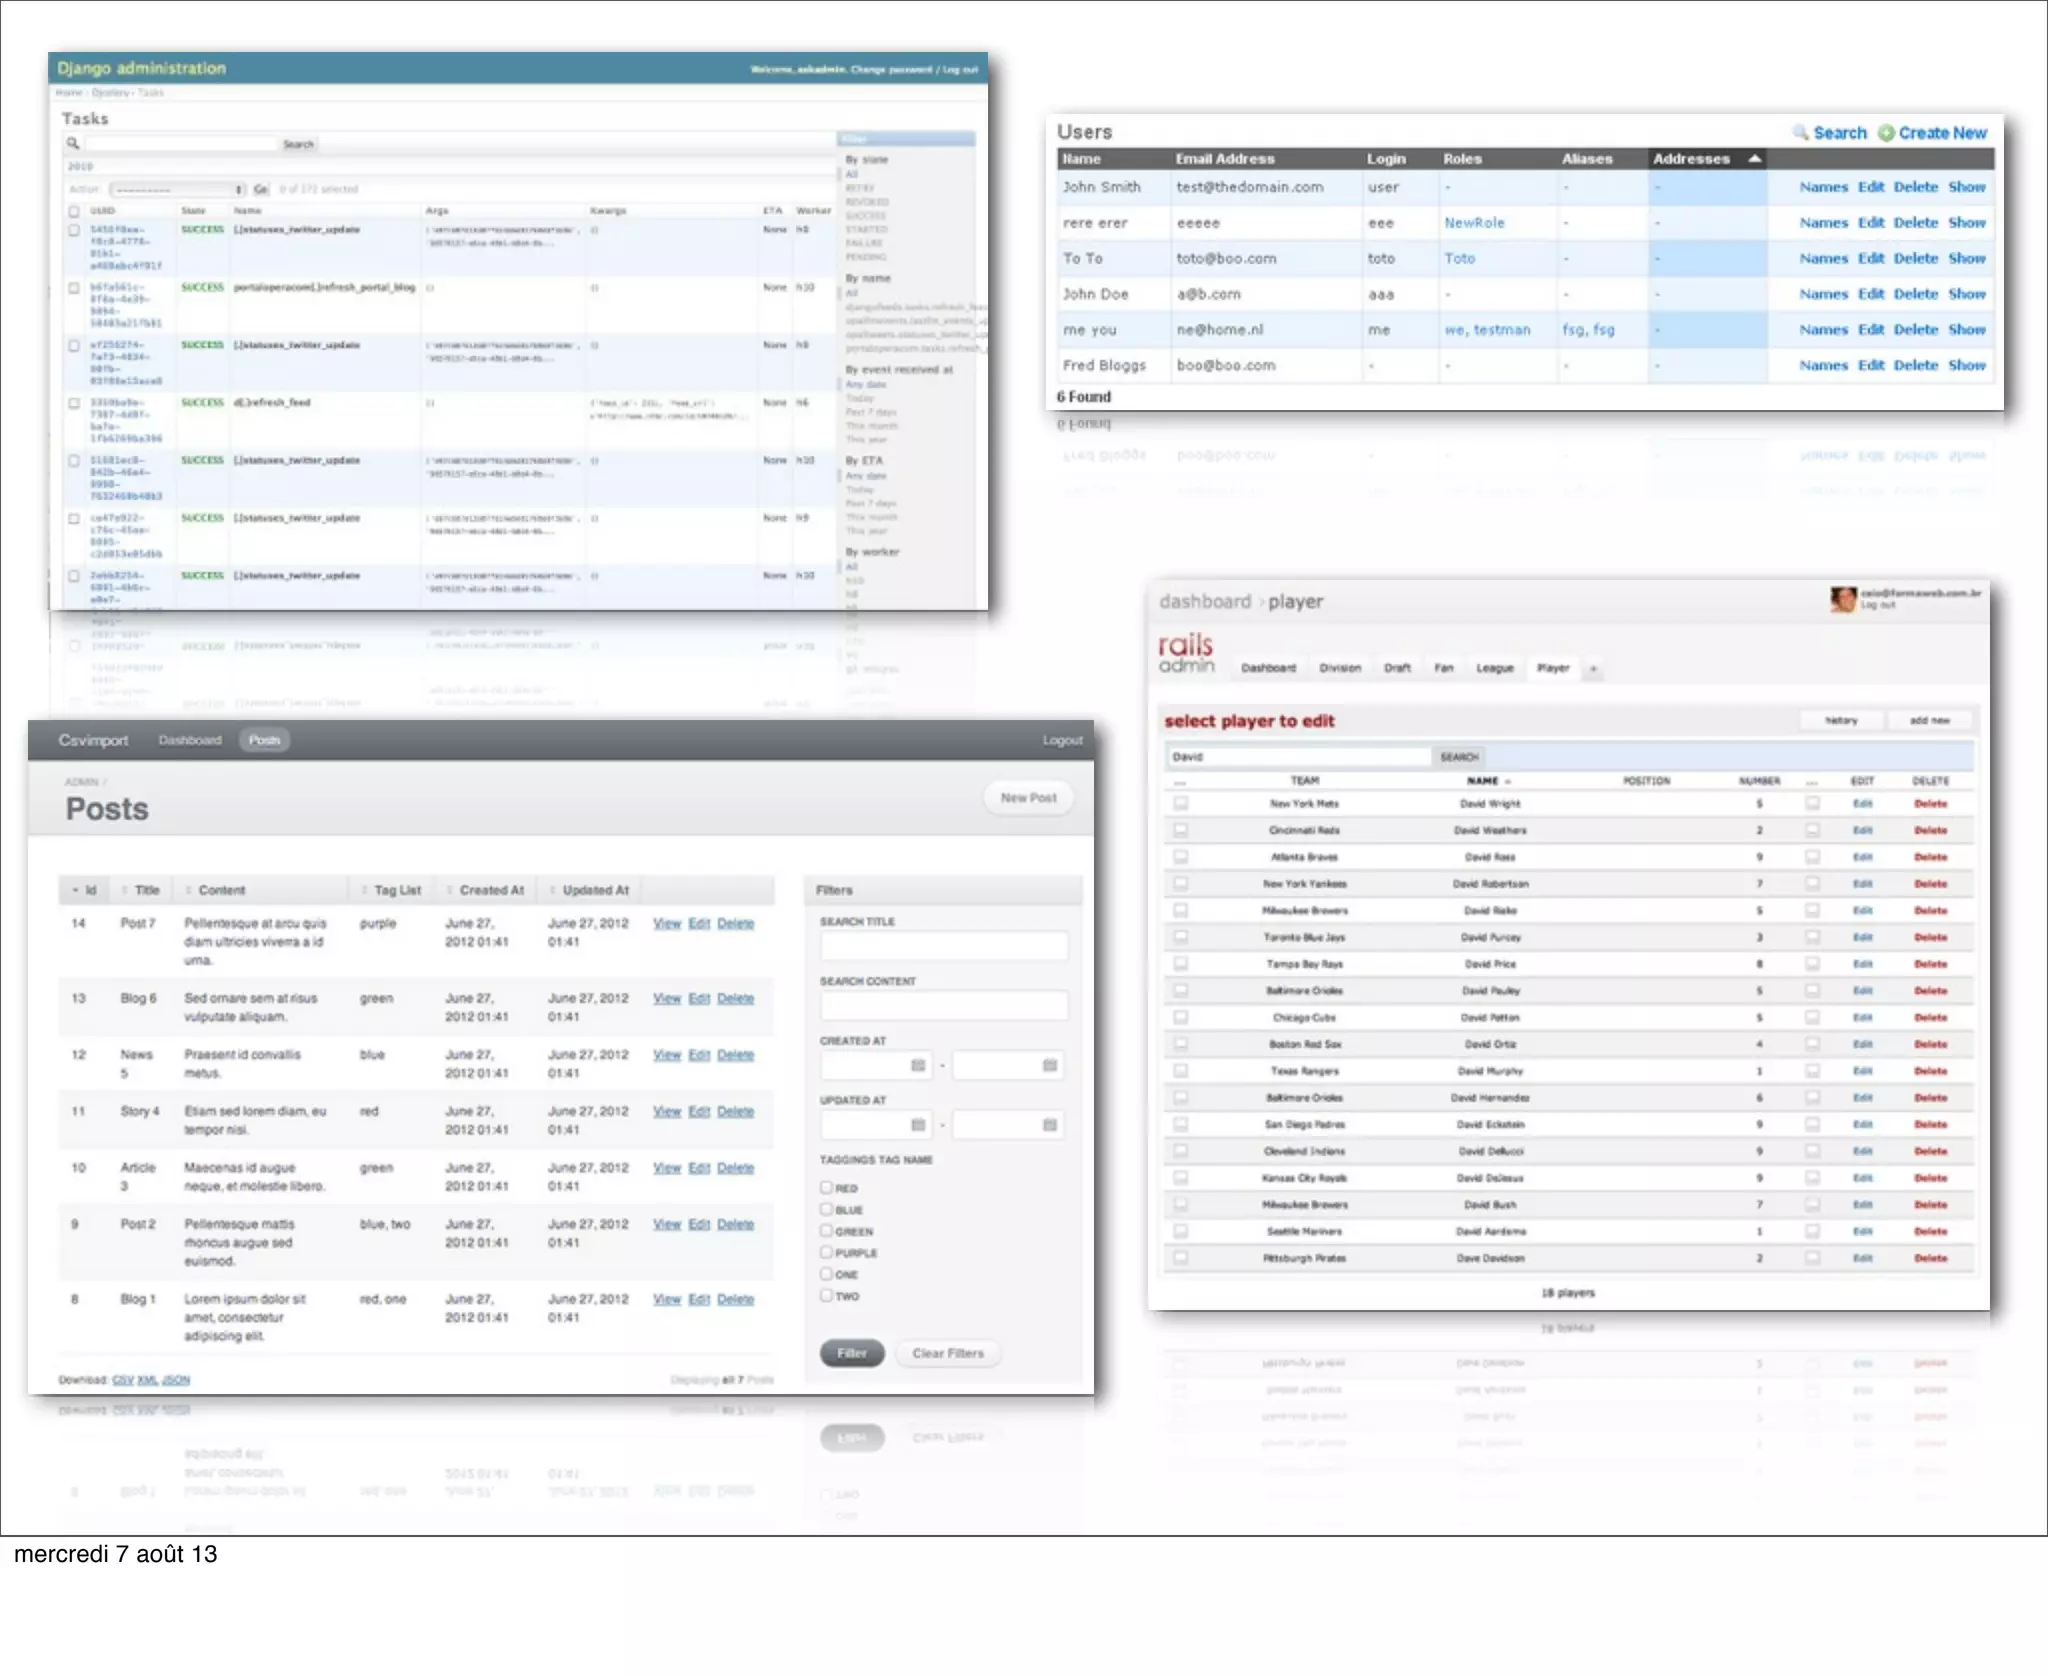This screenshot has height=1676, width=2048.
Task: Open Dashboard in Csvimport navigation bar
Action: pyautogui.click(x=189, y=740)
